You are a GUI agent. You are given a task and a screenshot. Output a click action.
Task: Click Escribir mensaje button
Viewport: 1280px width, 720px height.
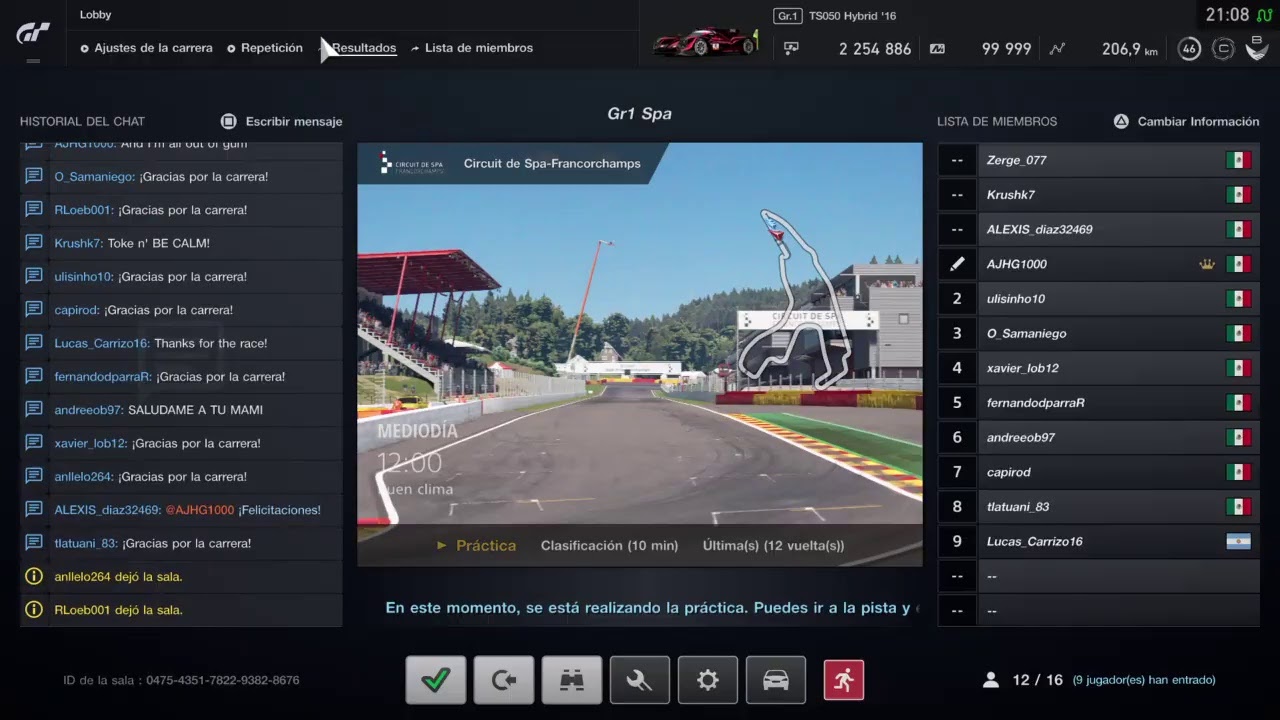(281, 121)
